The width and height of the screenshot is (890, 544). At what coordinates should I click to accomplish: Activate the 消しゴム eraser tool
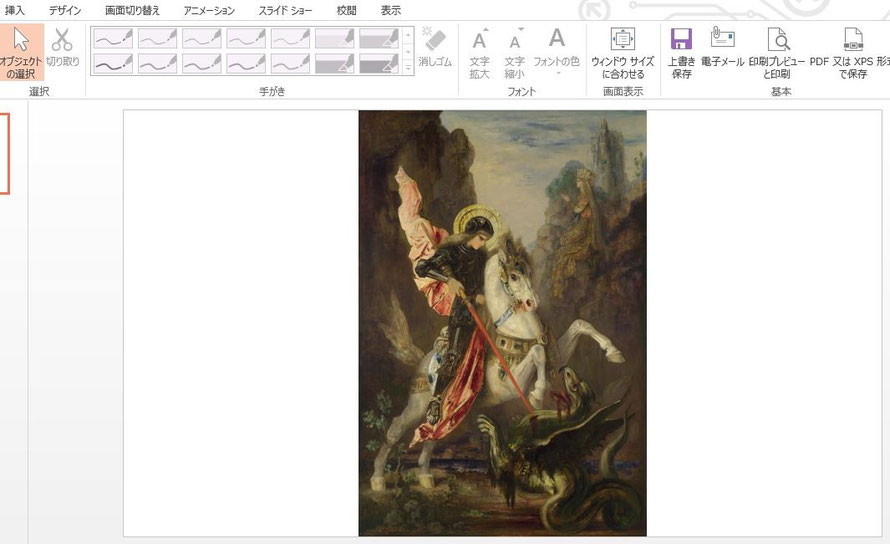[x=435, y=47]
